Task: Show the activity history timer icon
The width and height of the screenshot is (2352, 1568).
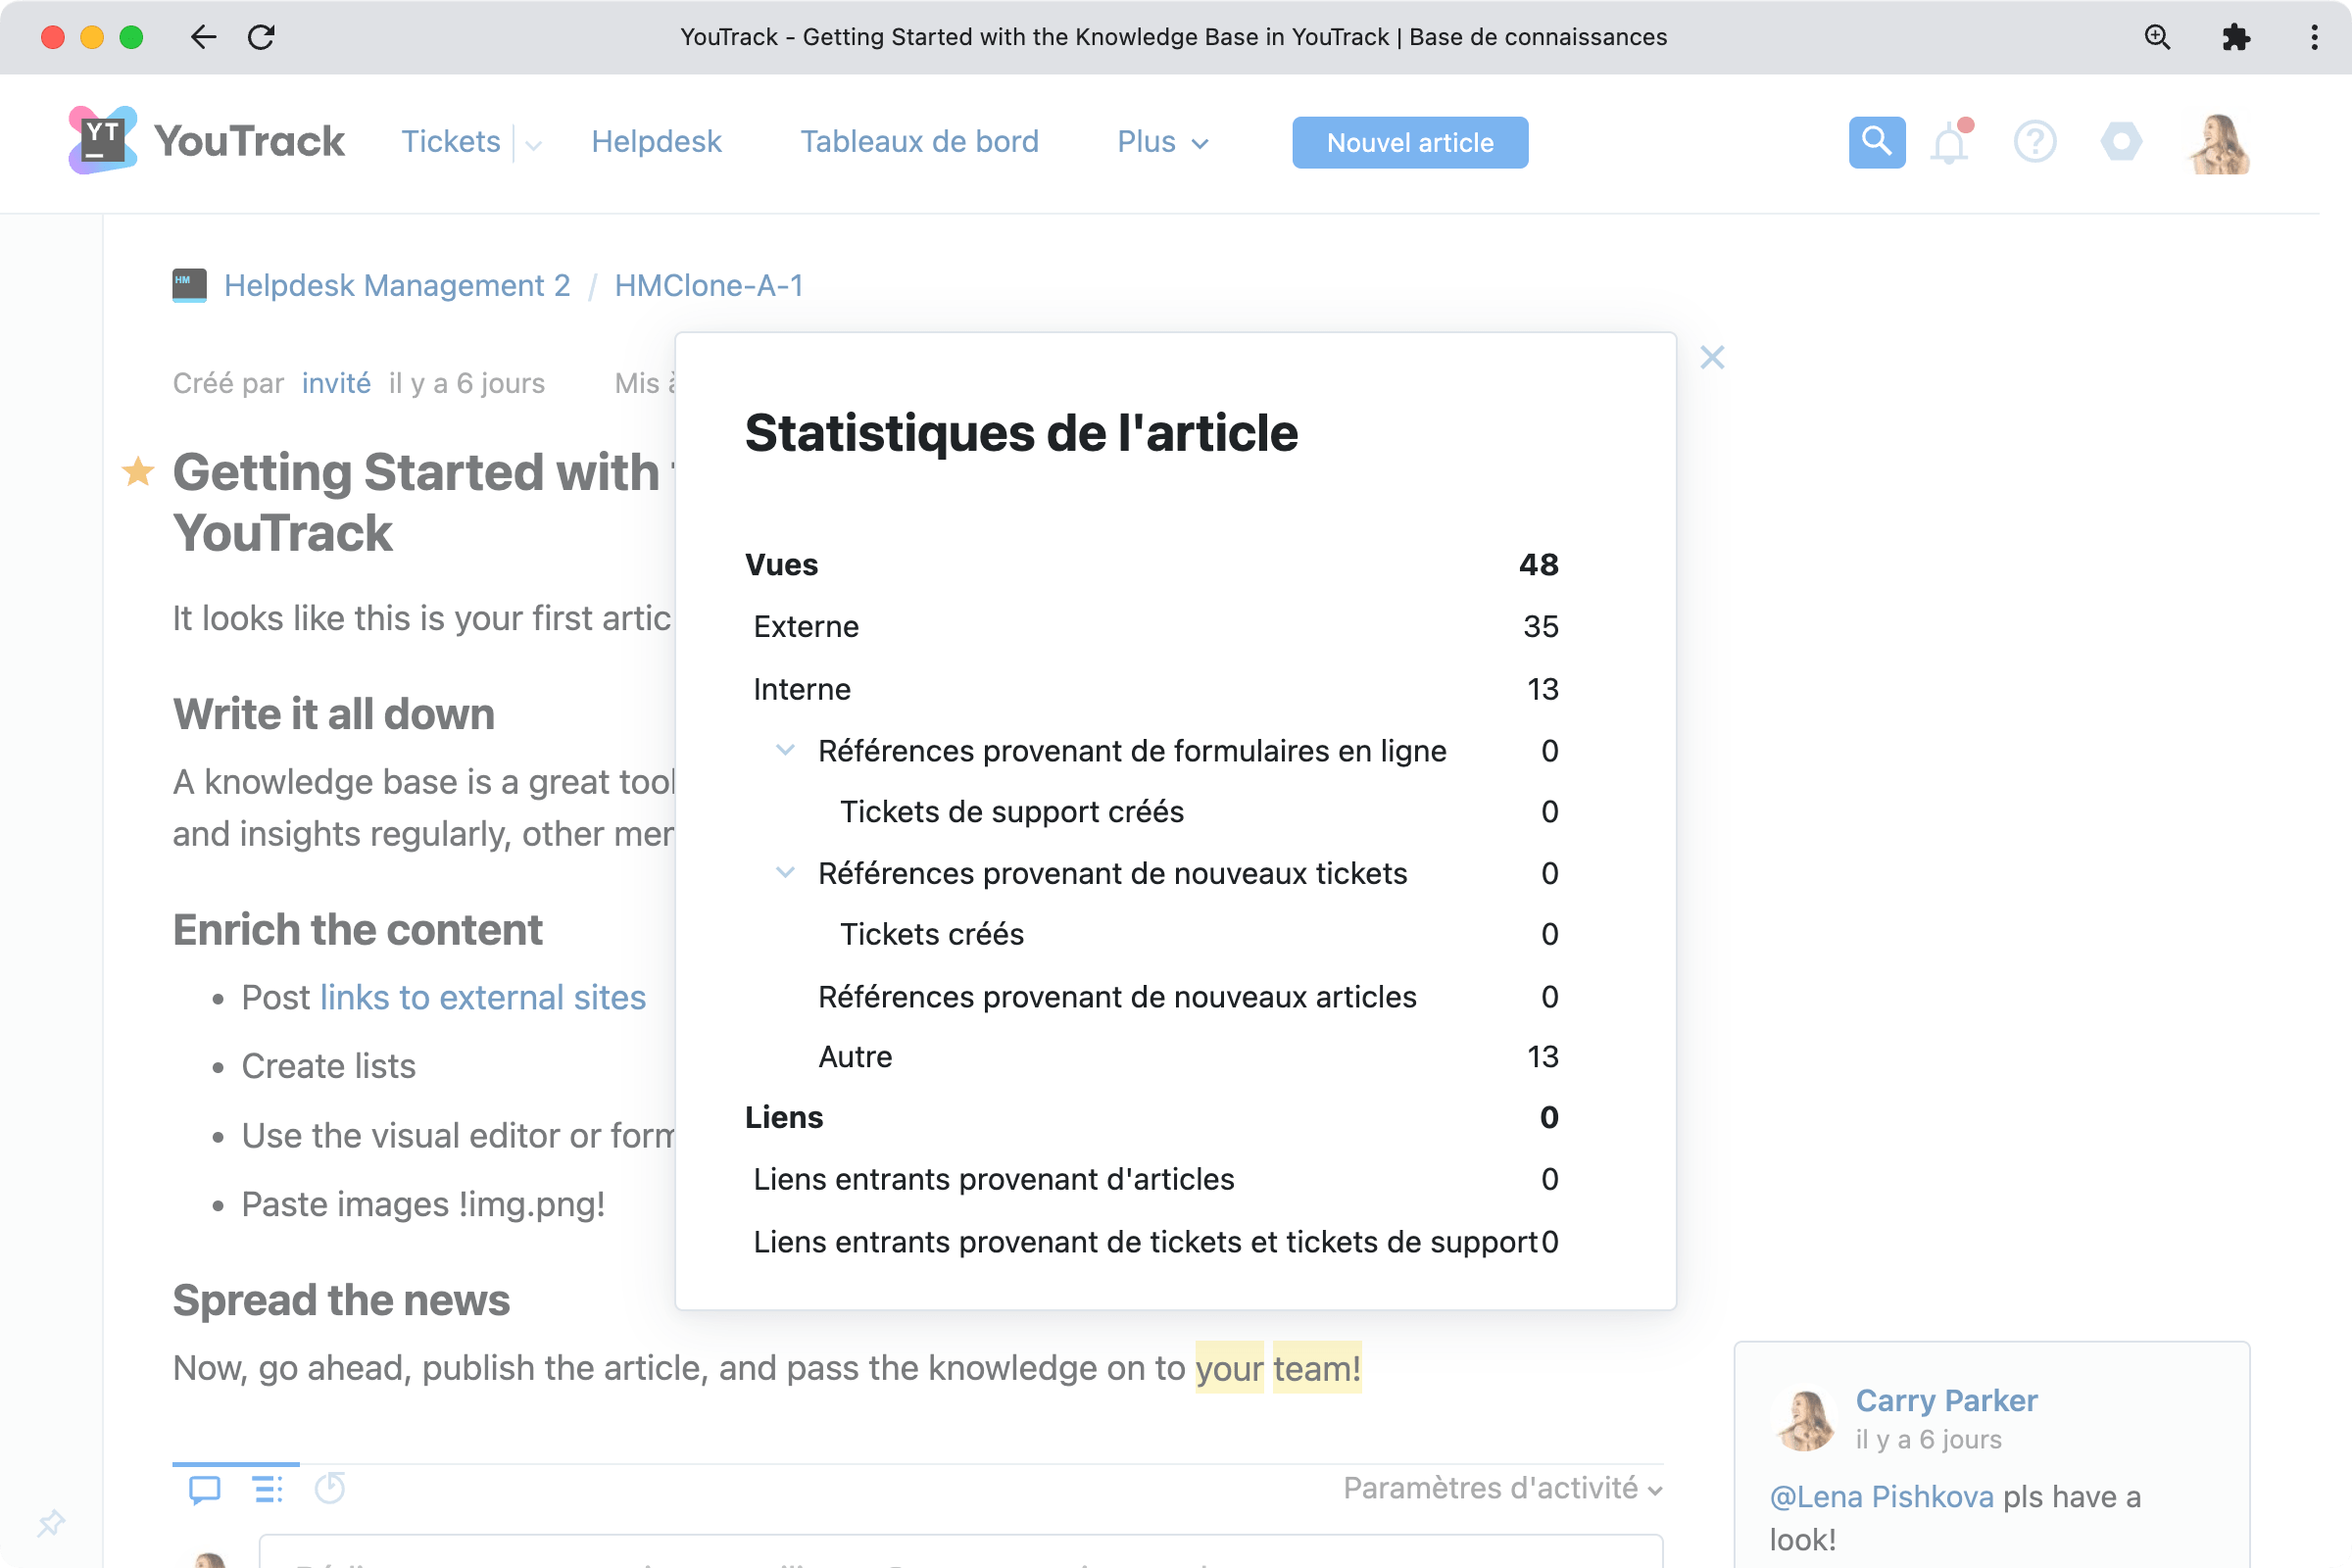Action: 330,1489
